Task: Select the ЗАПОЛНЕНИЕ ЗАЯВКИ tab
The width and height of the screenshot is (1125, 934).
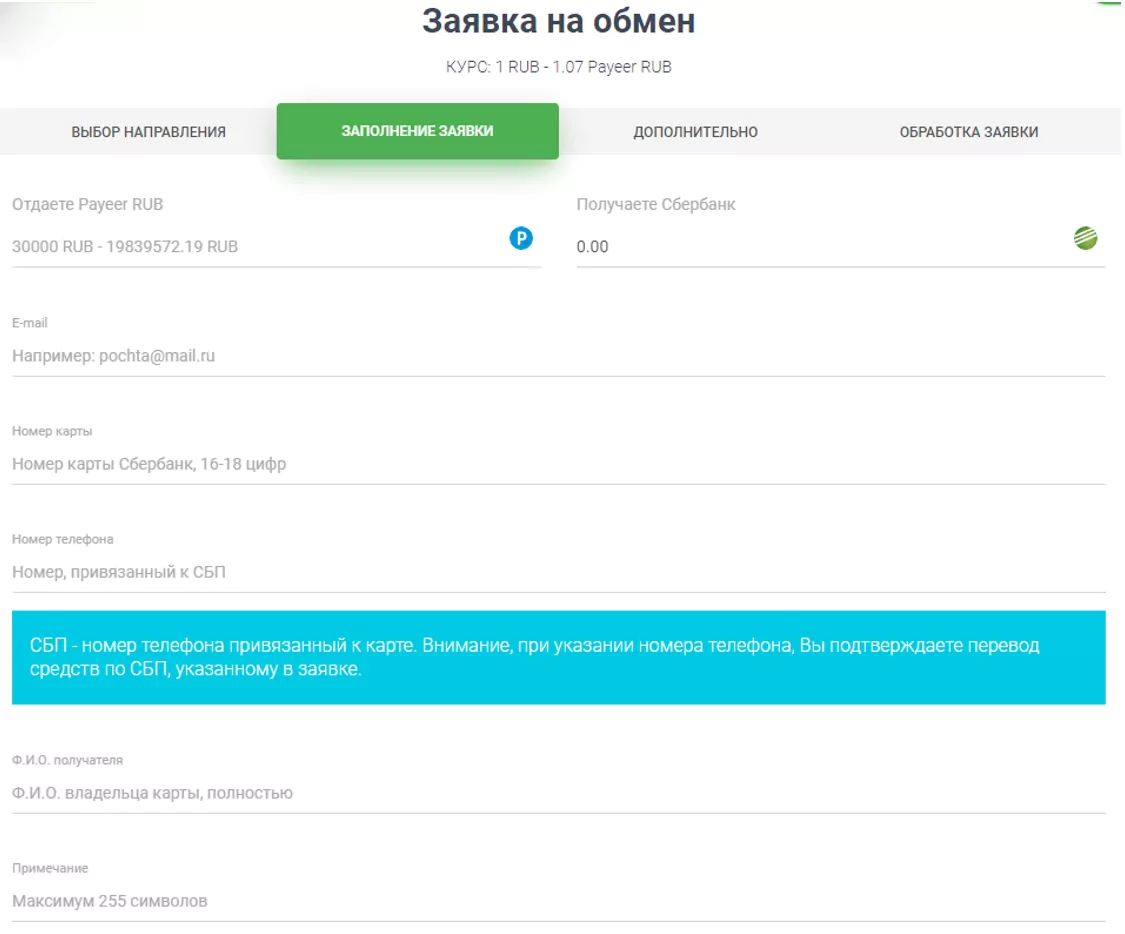Action: 418,131
